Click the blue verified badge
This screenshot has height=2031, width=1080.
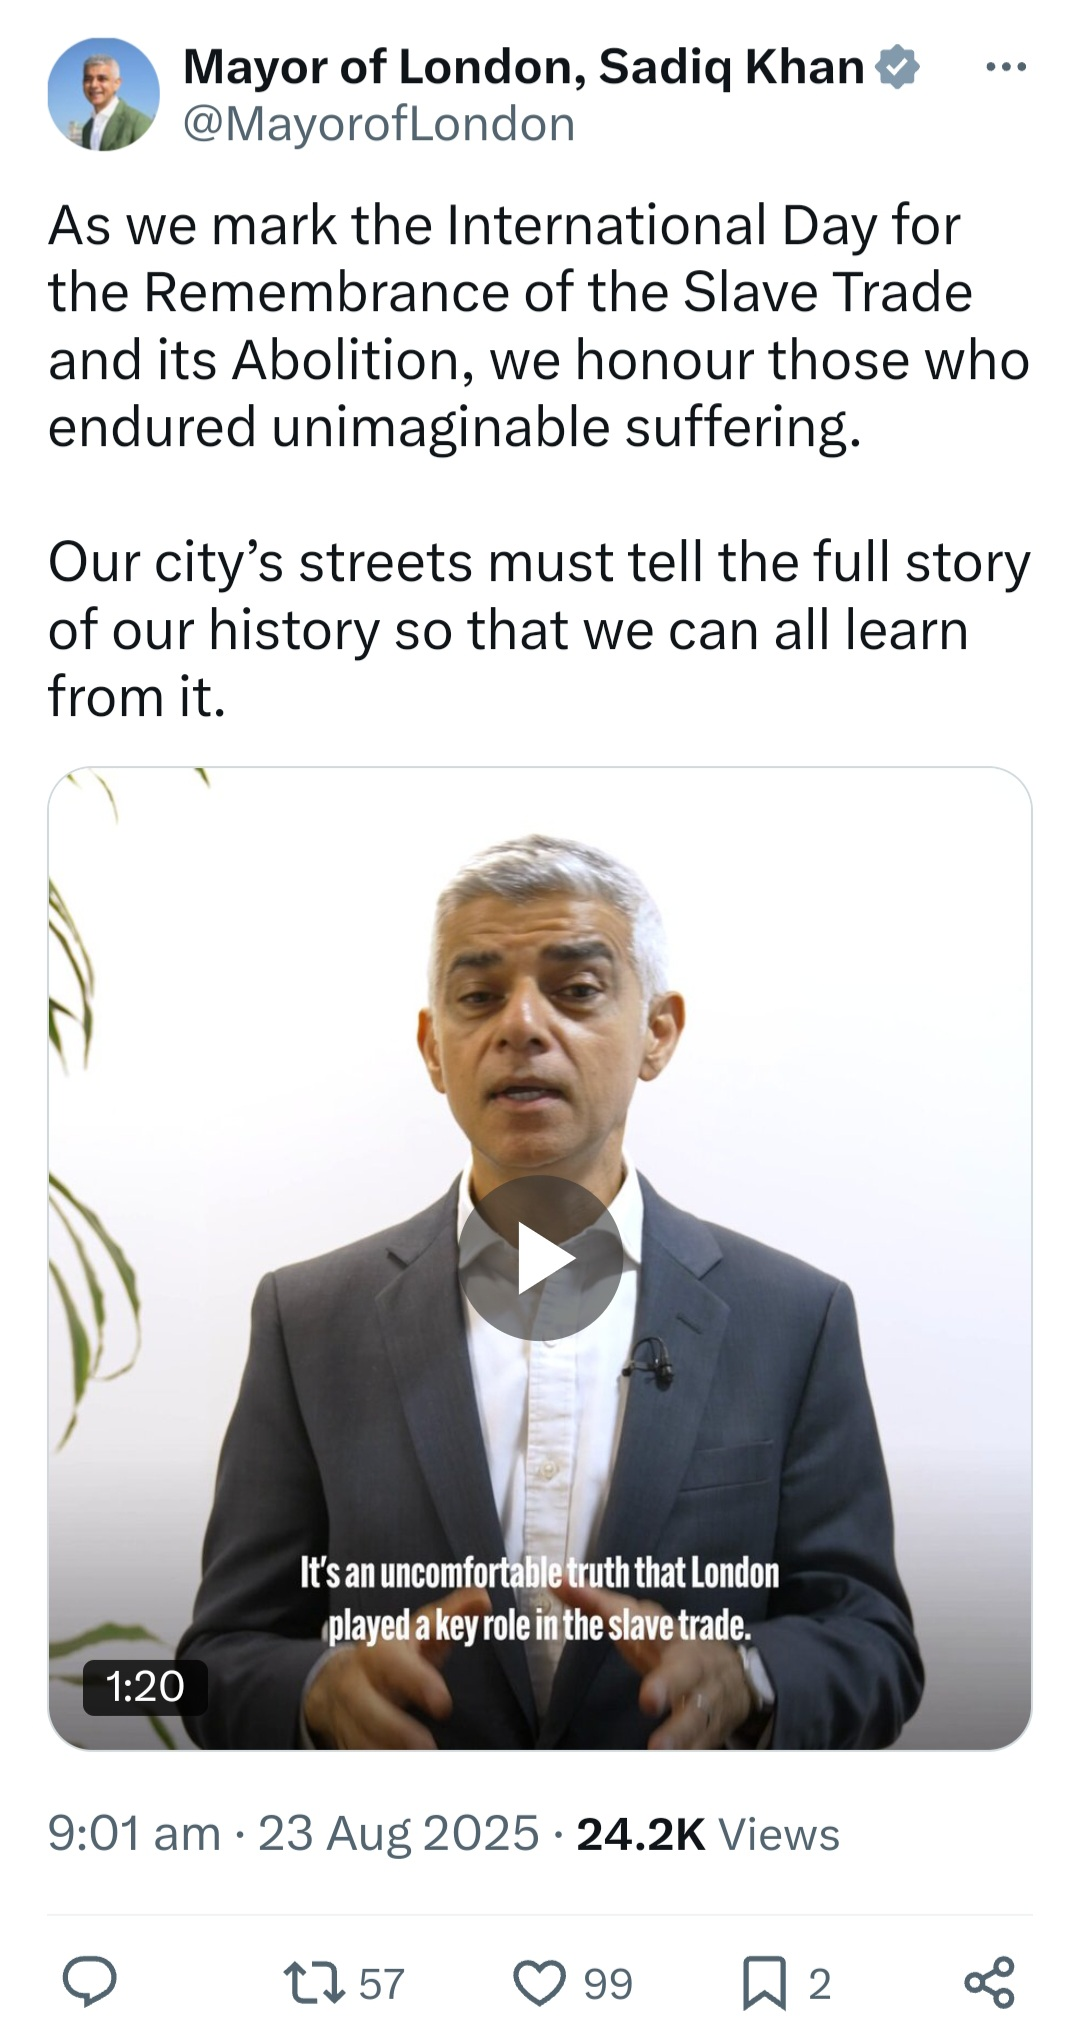pos(897,67)
